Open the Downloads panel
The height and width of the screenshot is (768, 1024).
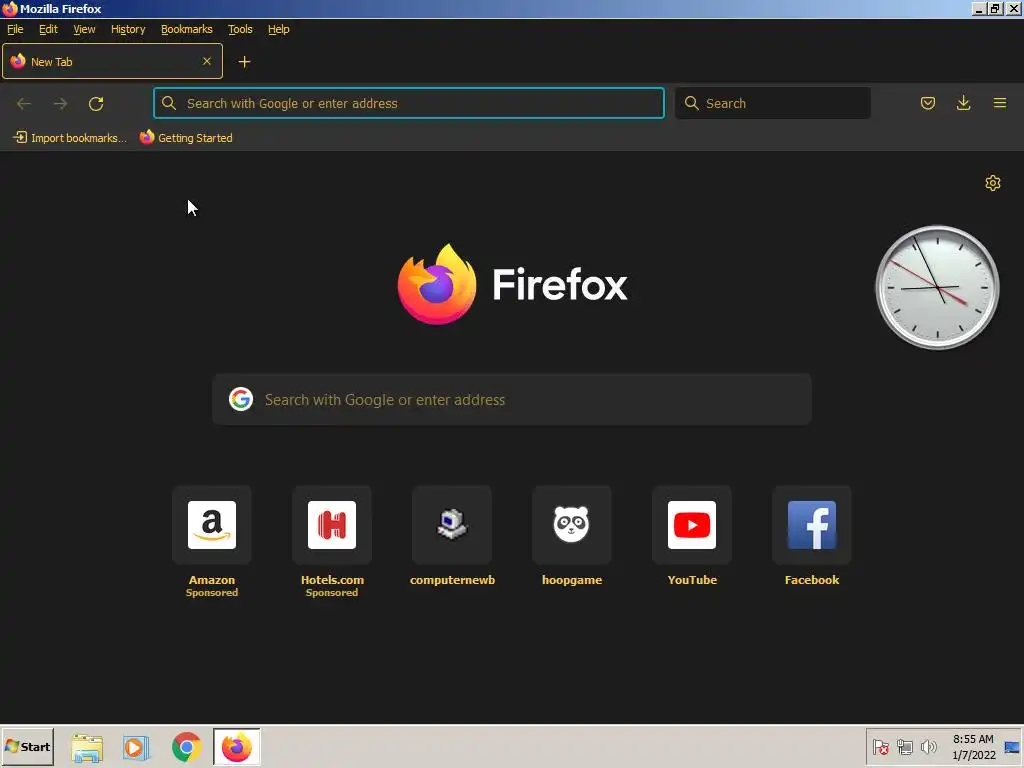coord(963,103)
